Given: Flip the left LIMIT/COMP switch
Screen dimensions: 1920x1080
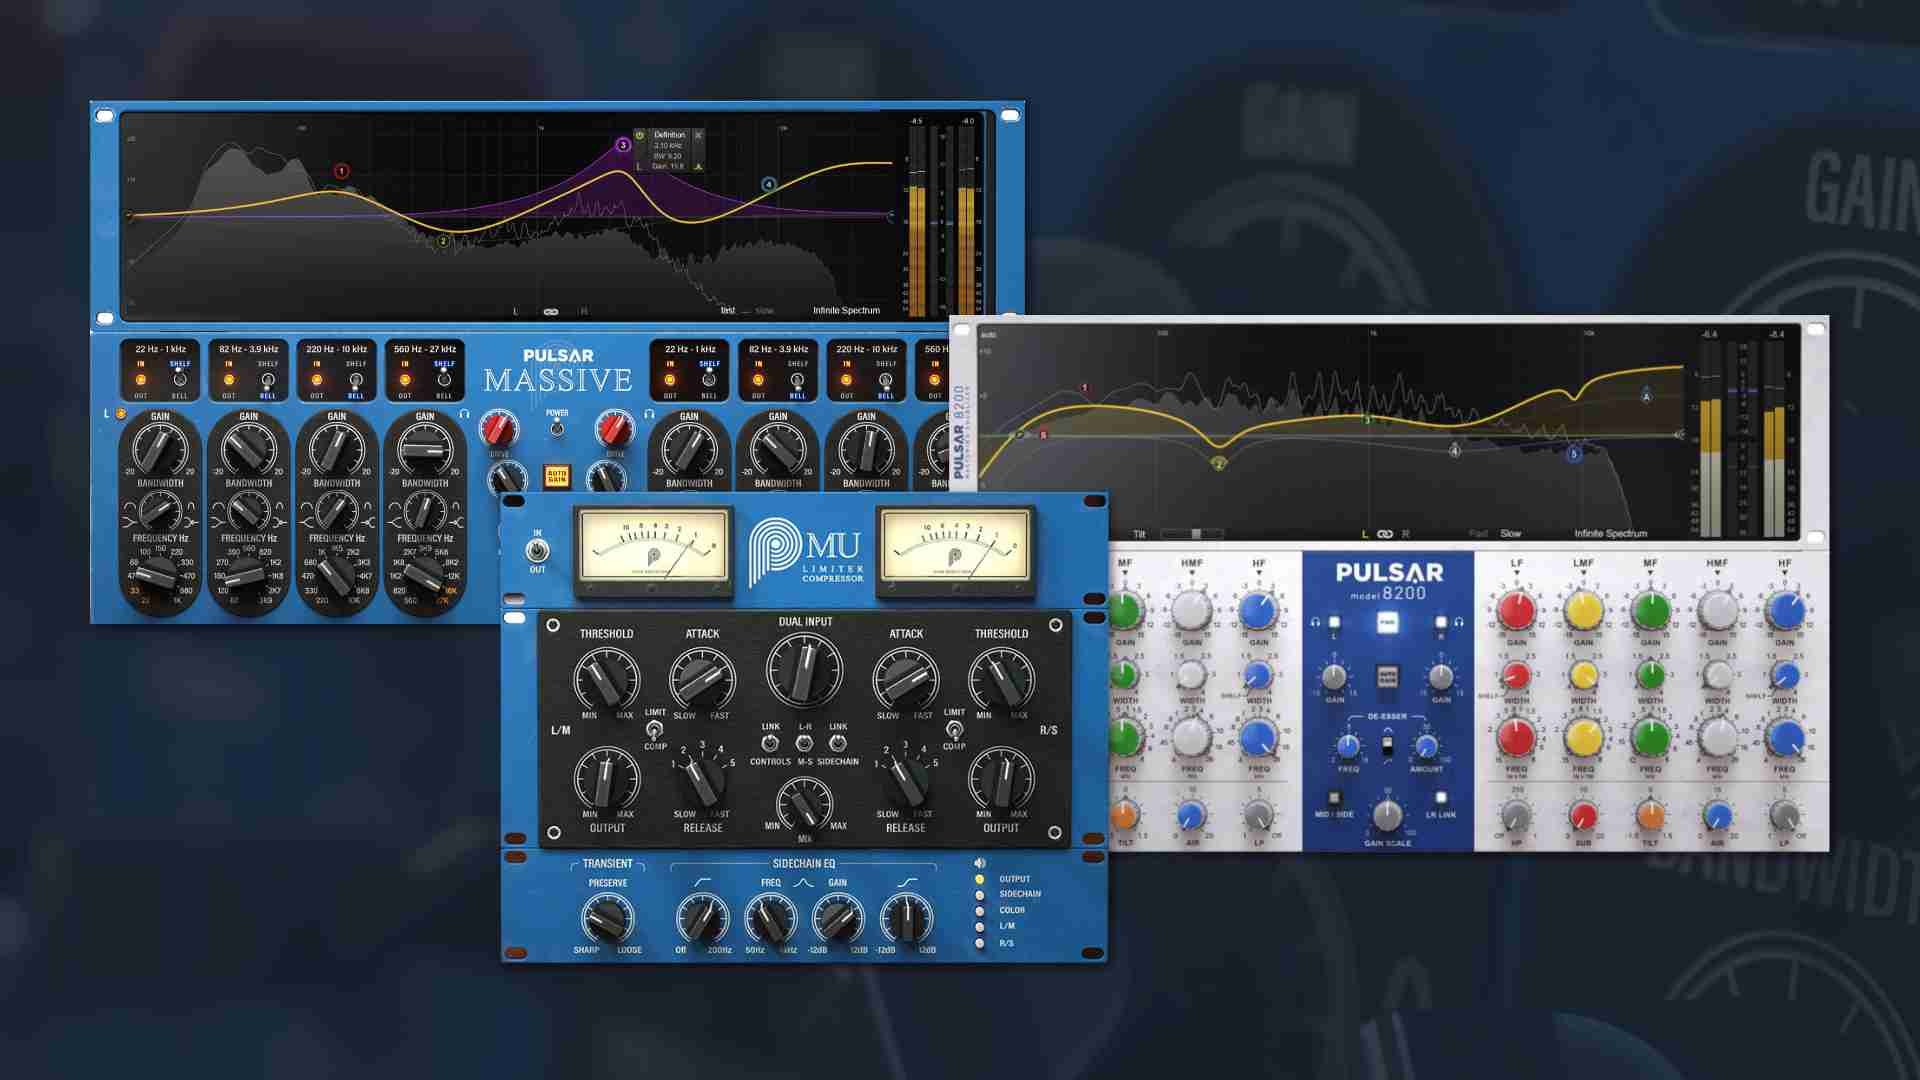Looking at the screenshot, I should (x=655, y=729).
